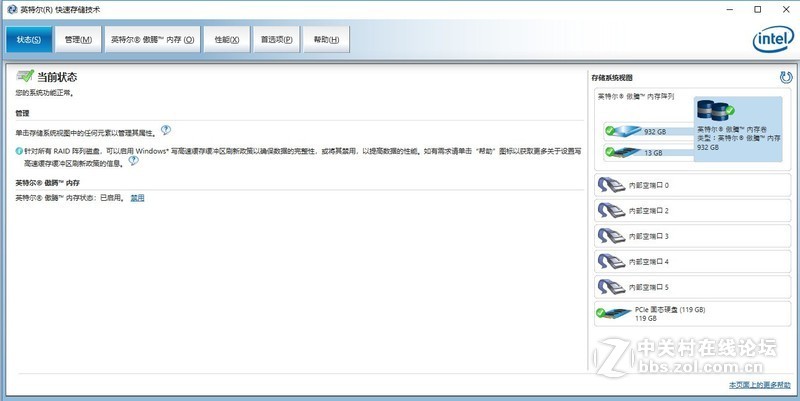This screenshot has height=401, width=800.
Task: Click help icon after storage view instruction
Action: (x=165, y=130)
